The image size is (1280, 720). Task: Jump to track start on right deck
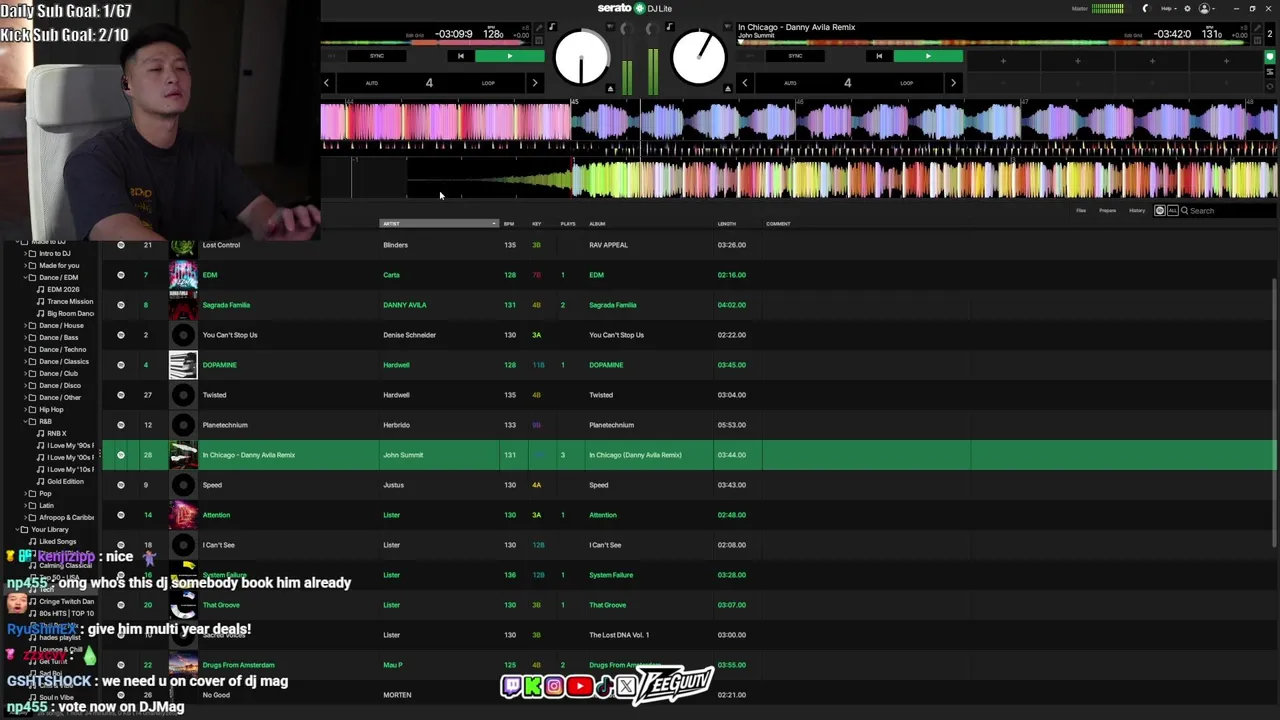click(879, 56)
